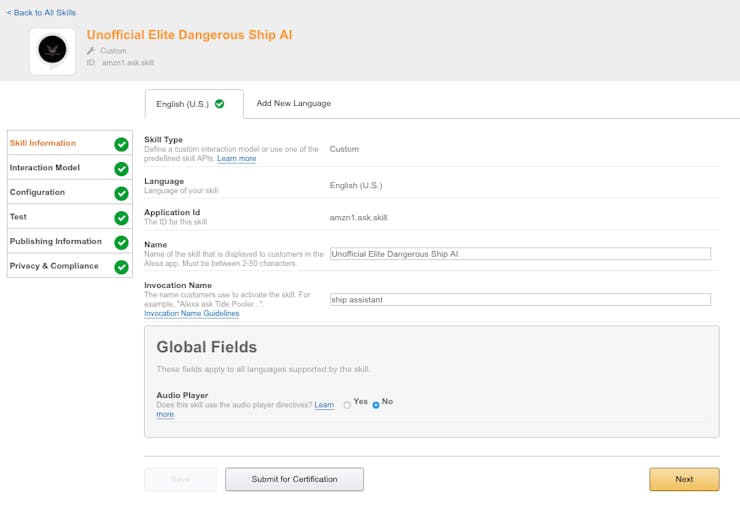Open the Privacy & Compliance section
Viewport: 740px width, 515px height.
tap(70, 266)
